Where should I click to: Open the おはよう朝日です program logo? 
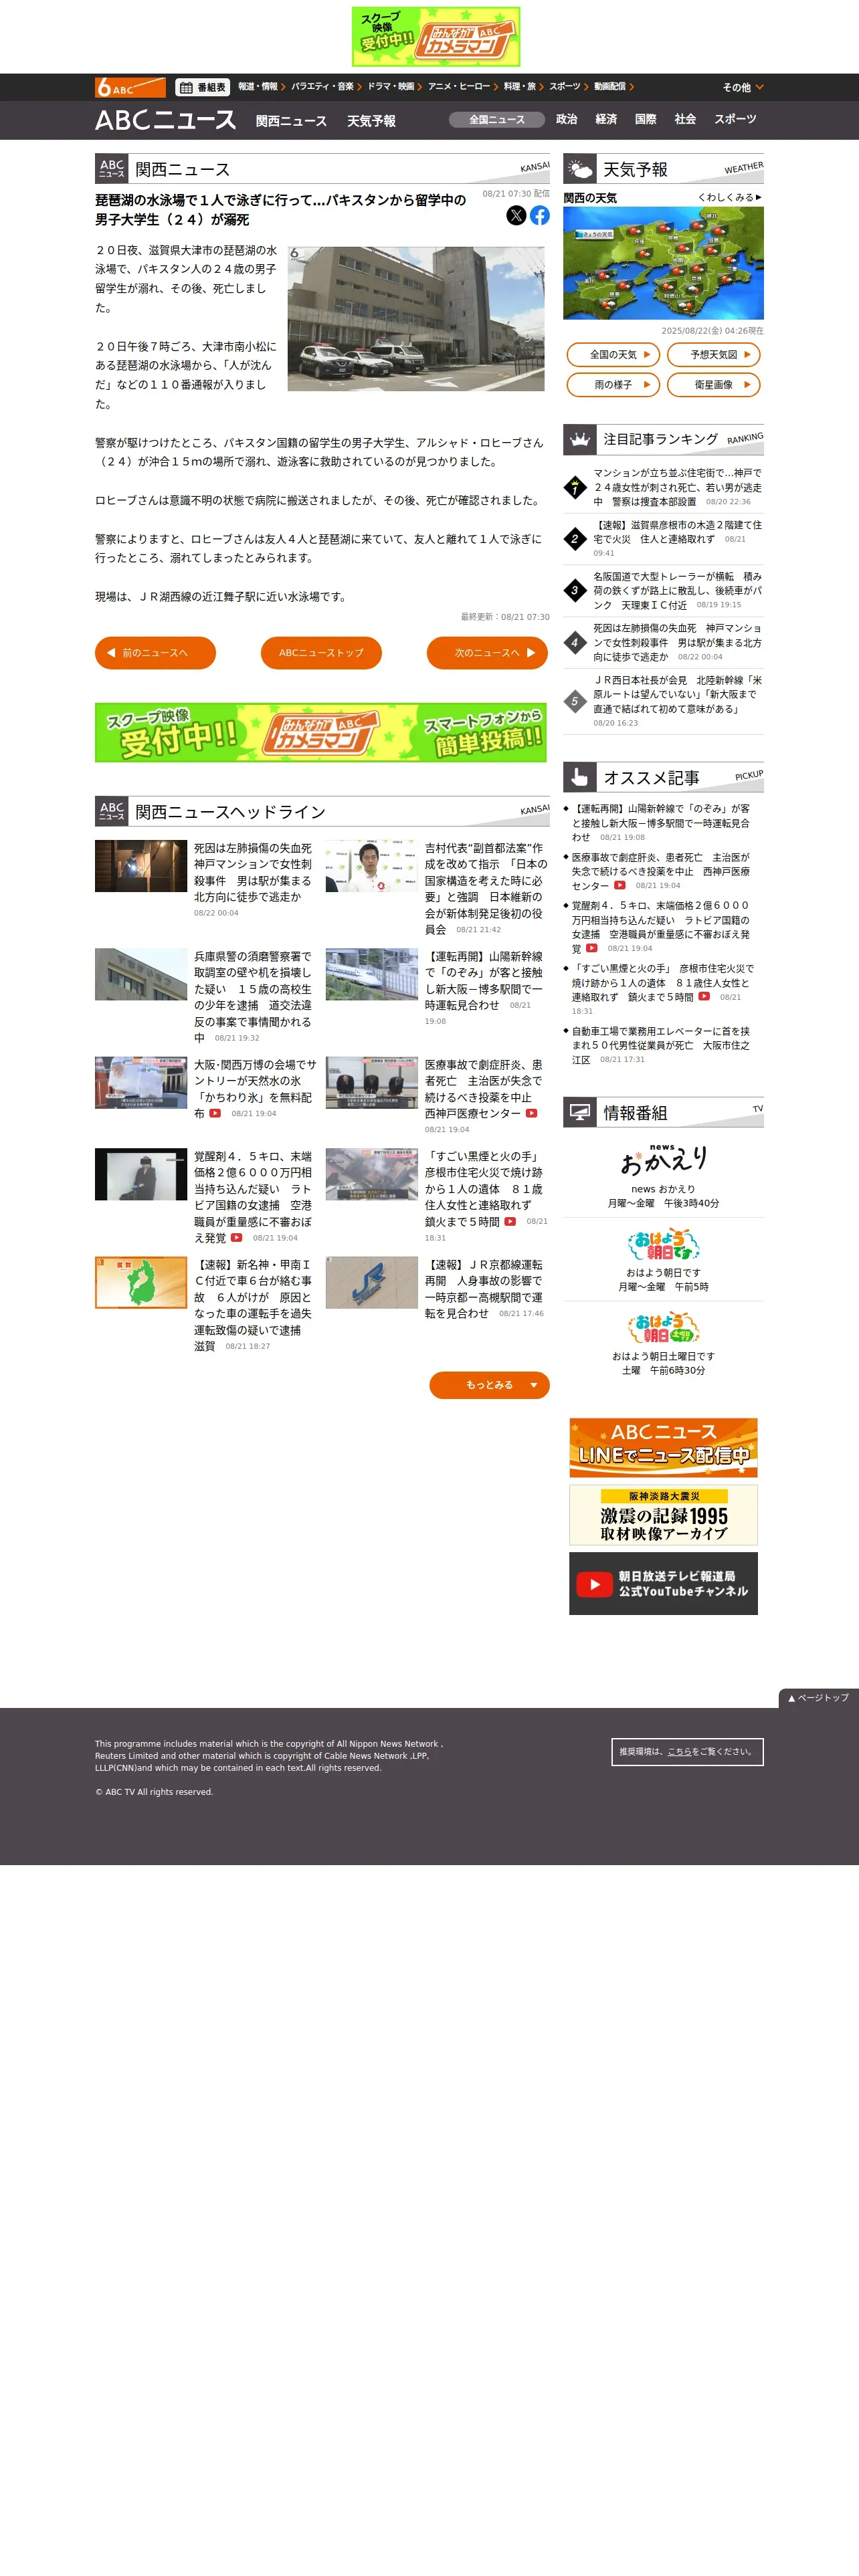tap(663, 1245)
